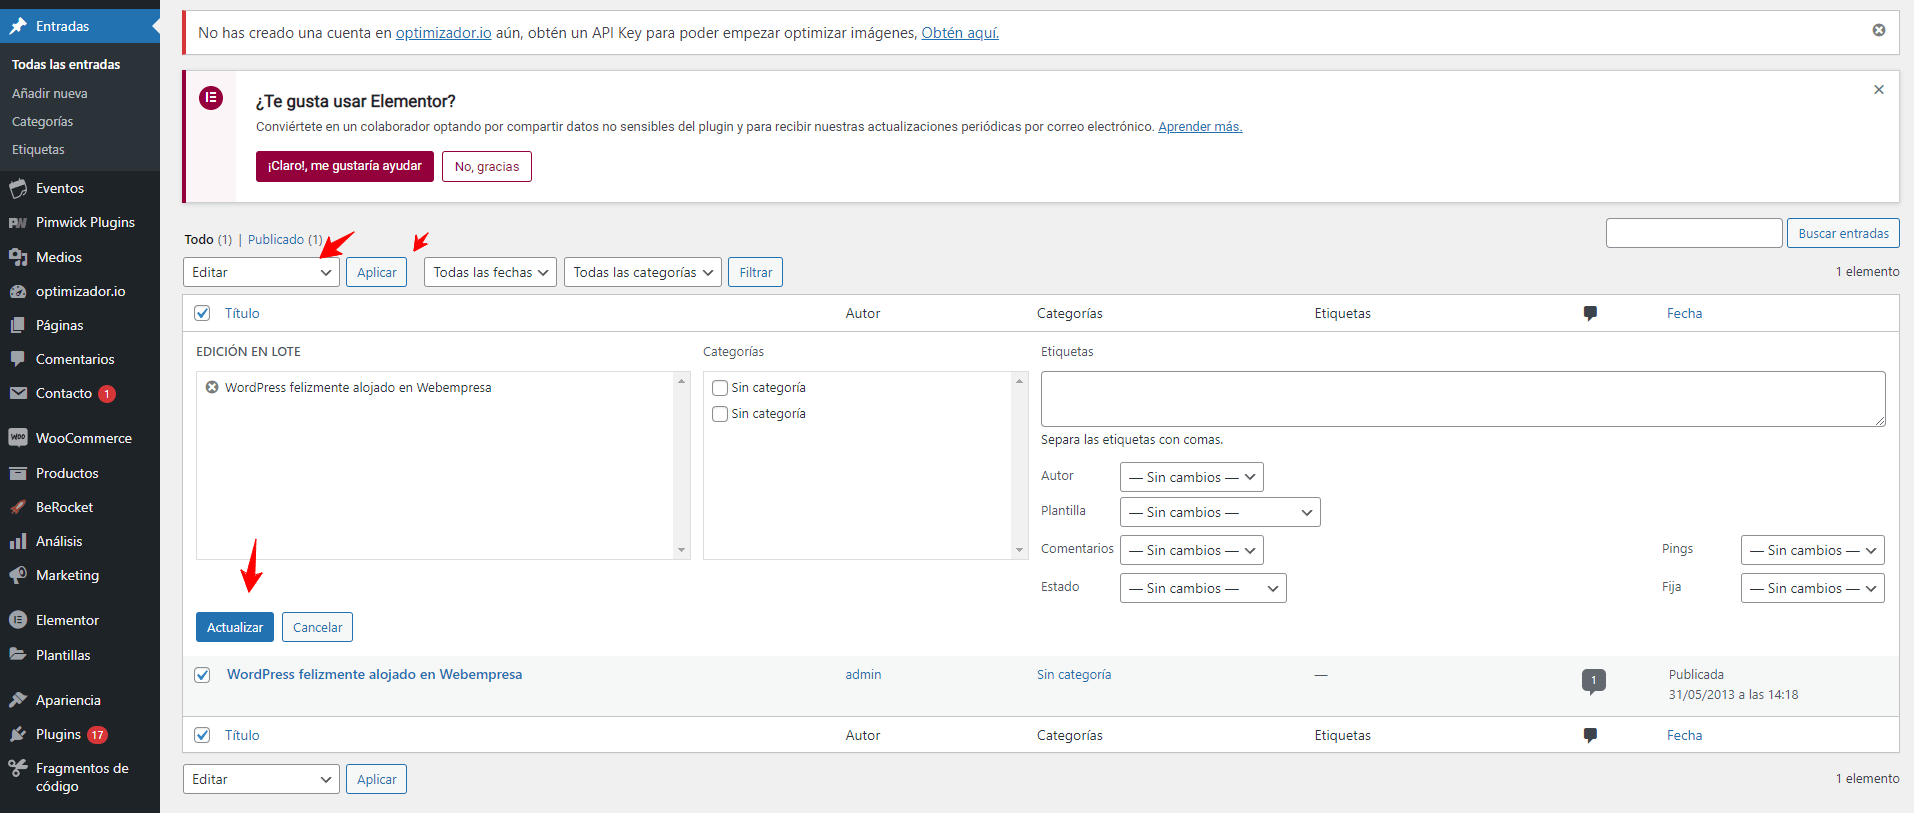
Task: Switch to the Todo (1) filter
Action: pyautogui.click(x=208, y=239)
